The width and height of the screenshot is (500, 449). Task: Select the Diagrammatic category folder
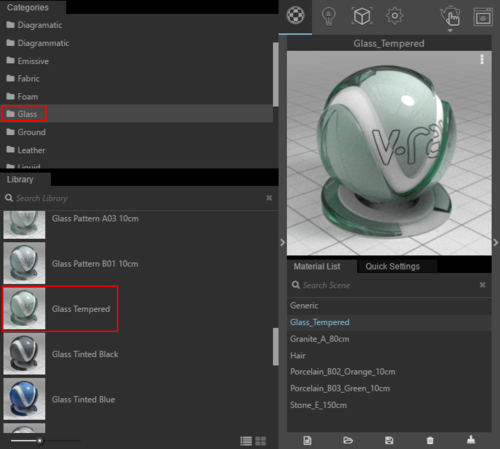tap(38, 43)
